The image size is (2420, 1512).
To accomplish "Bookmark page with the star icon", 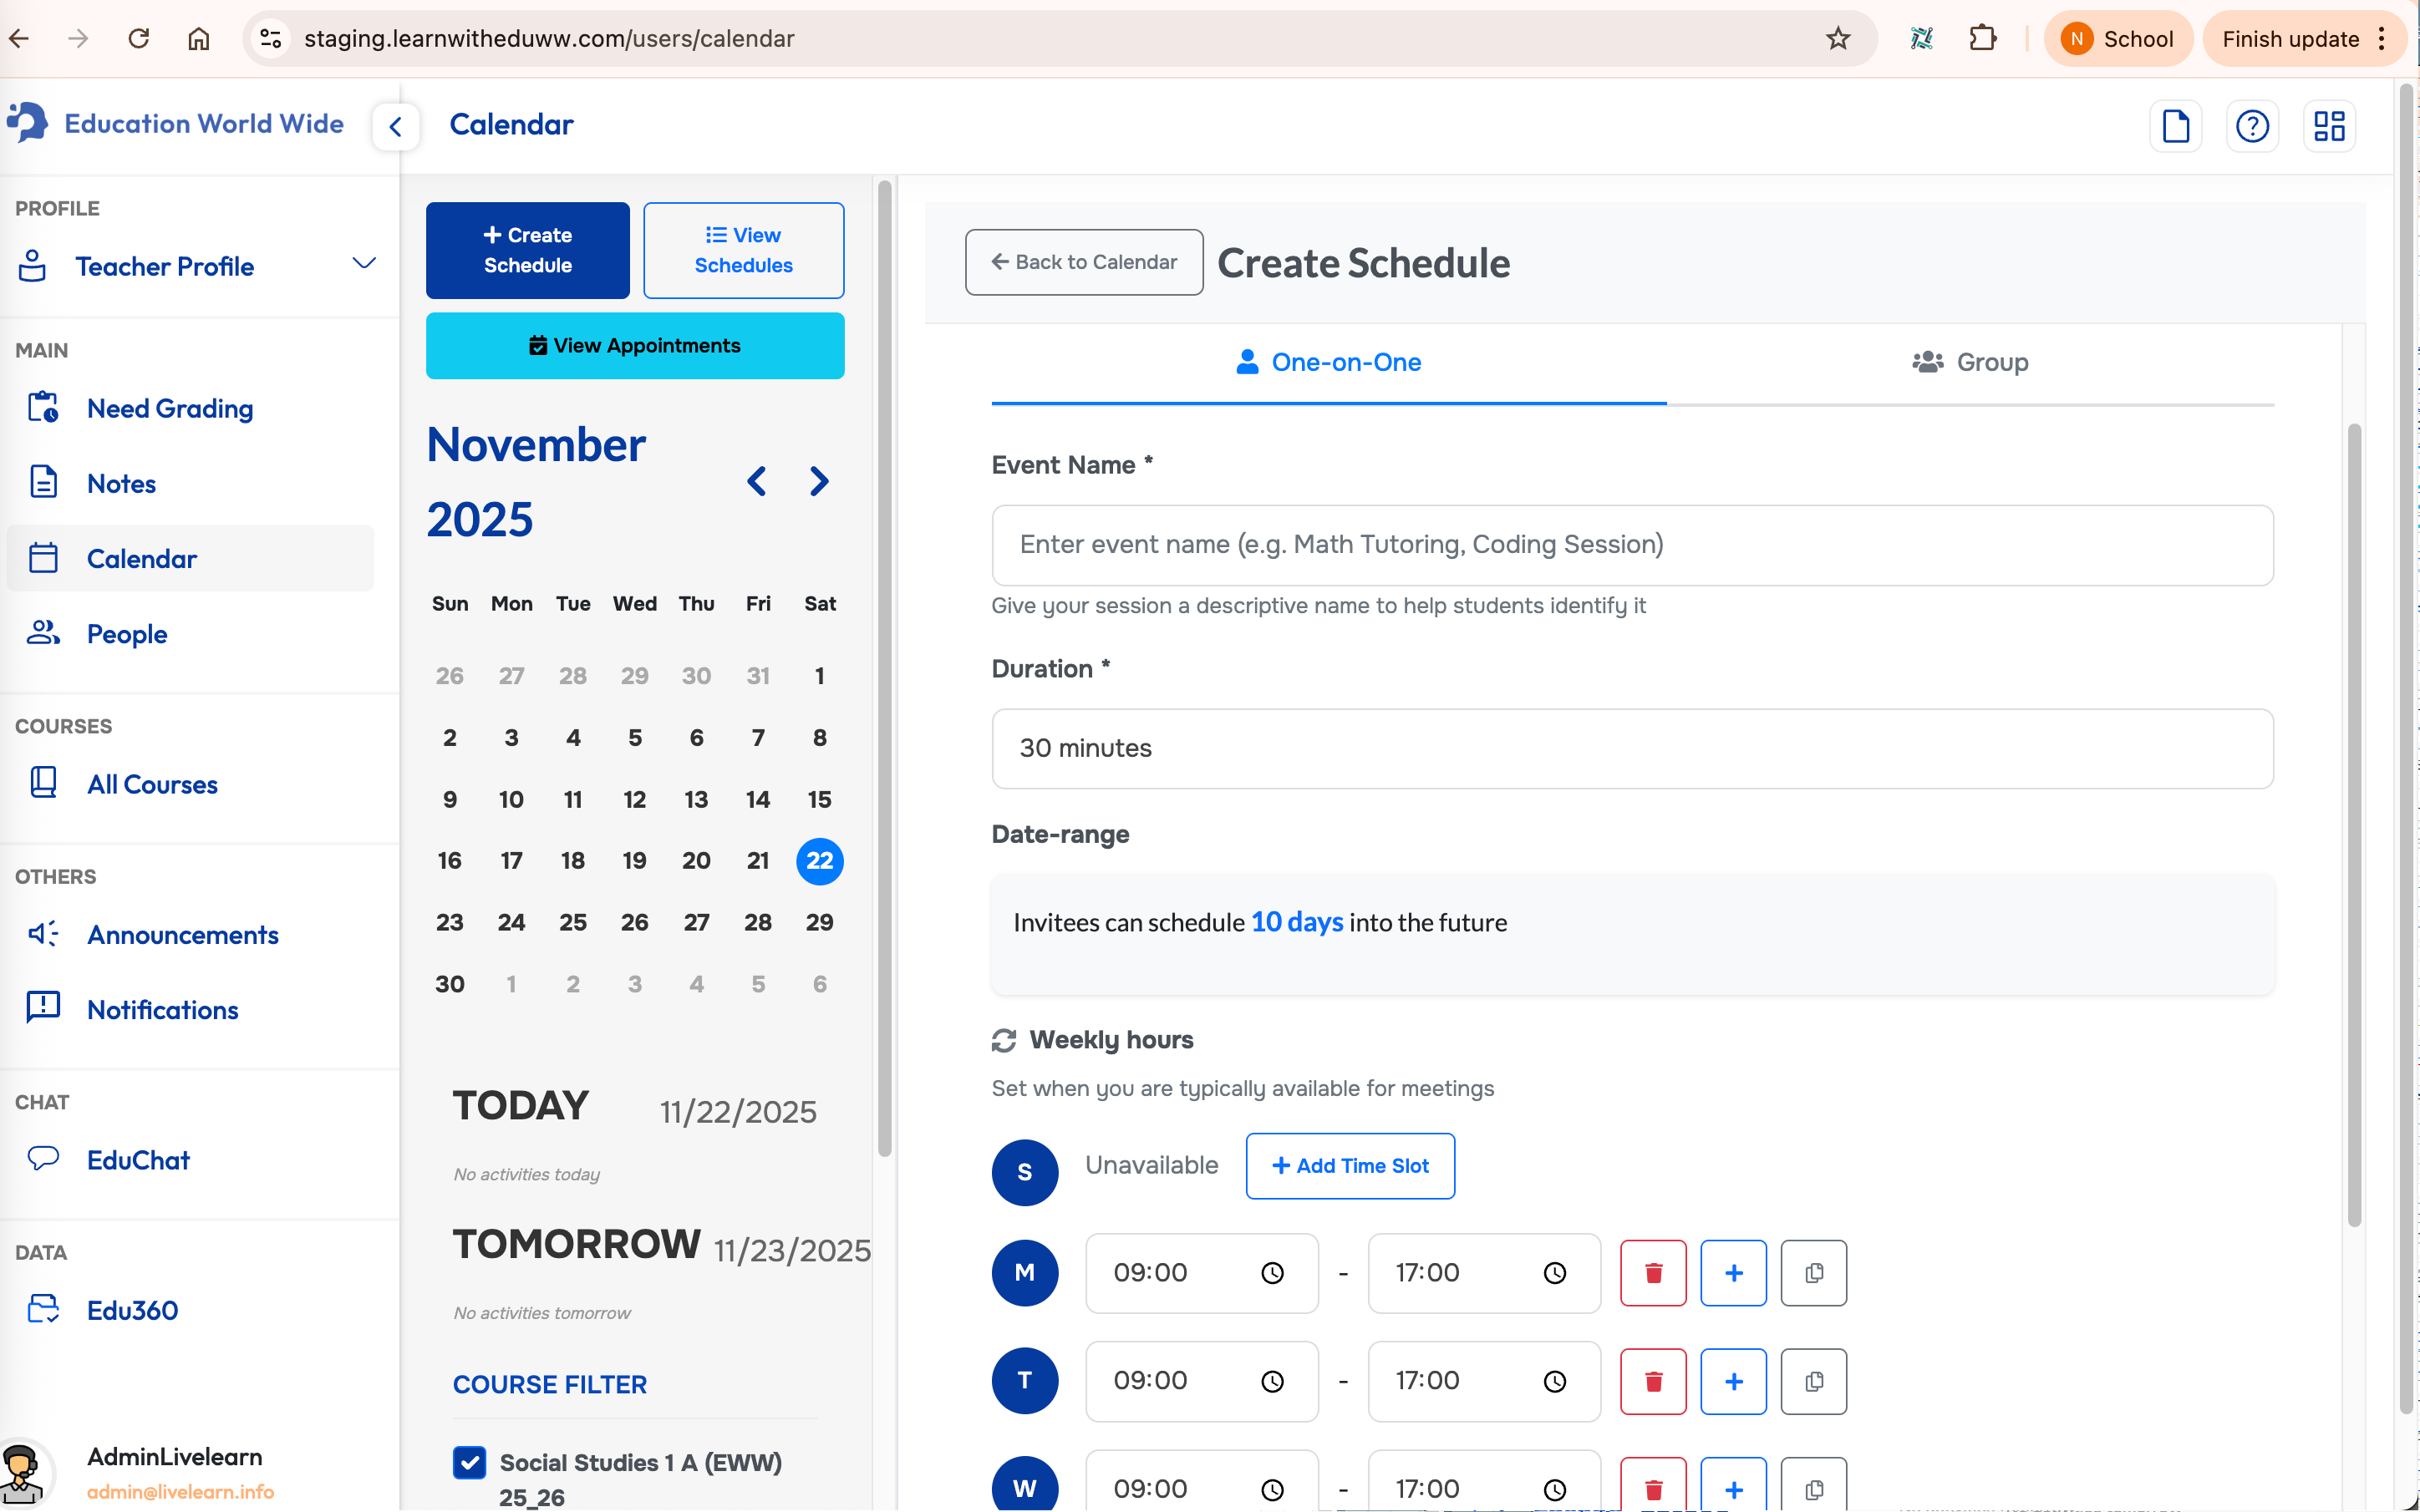I will [x=1837, y=39].
